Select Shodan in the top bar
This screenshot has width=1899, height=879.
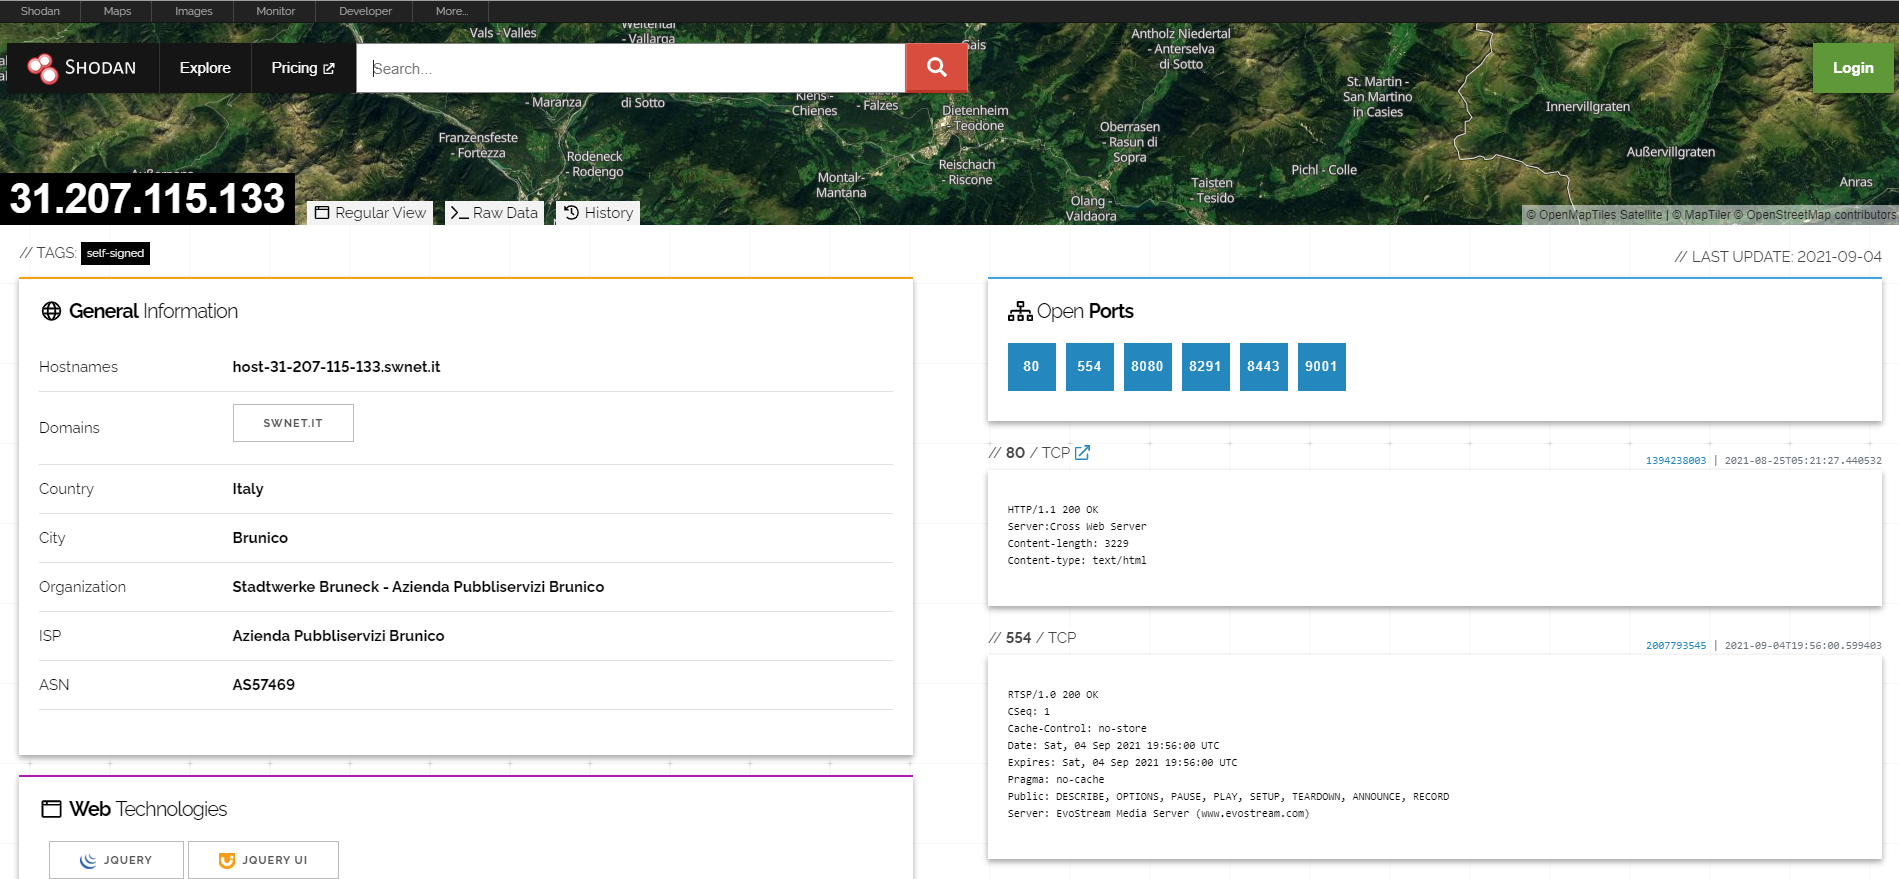tap(40, 11)
